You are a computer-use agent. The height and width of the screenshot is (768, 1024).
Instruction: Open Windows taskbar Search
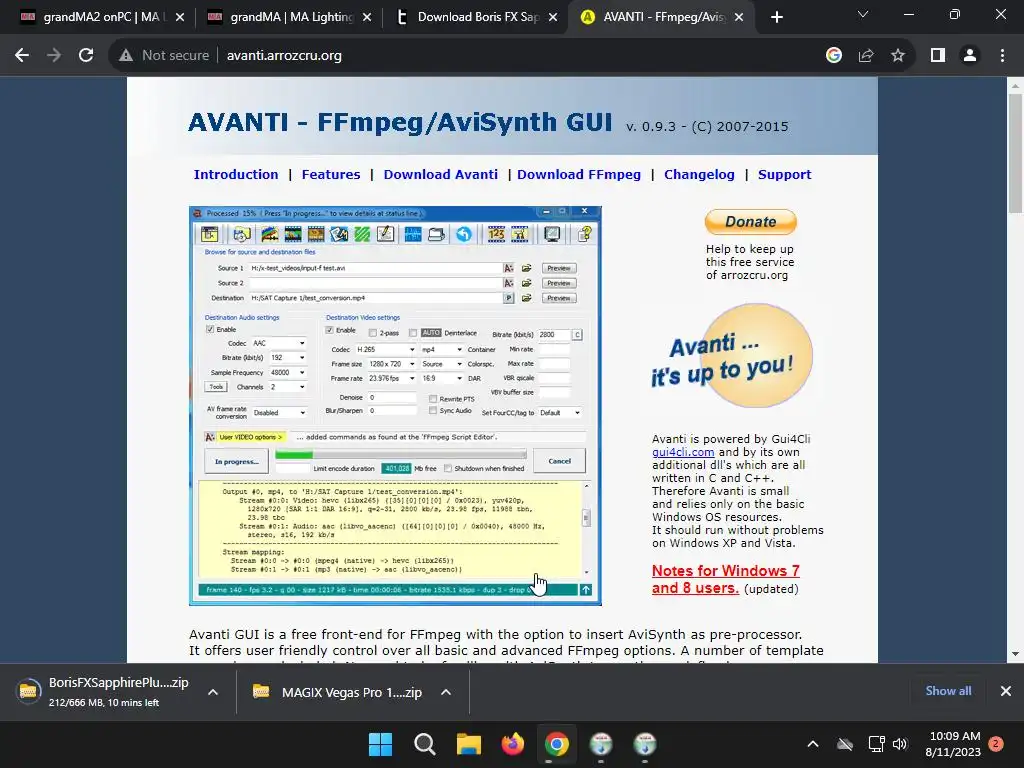(x=424, y=744)
